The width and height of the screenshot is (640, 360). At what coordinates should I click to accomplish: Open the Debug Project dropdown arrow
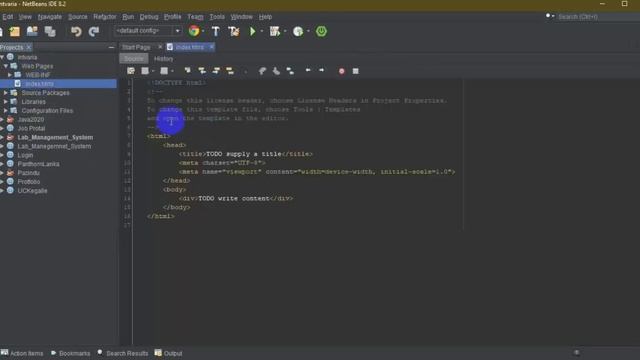(285, 31)
